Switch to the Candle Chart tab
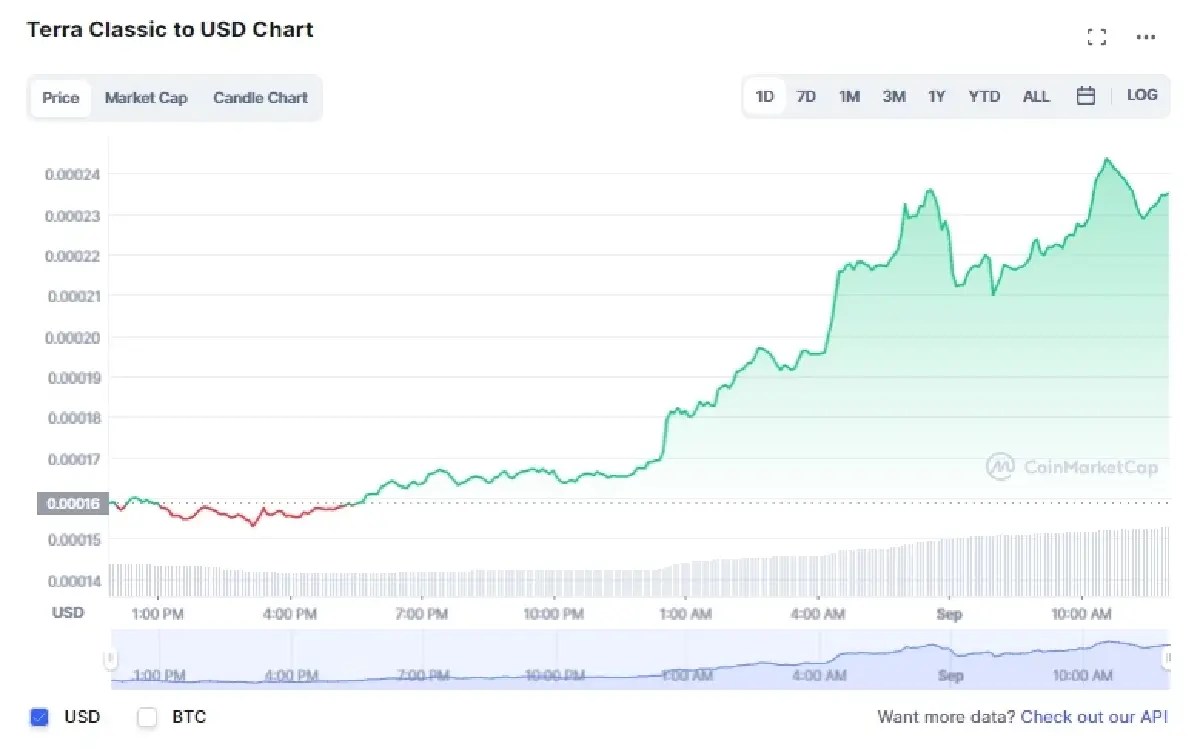The image size is (1200, 749). [260, 97]
